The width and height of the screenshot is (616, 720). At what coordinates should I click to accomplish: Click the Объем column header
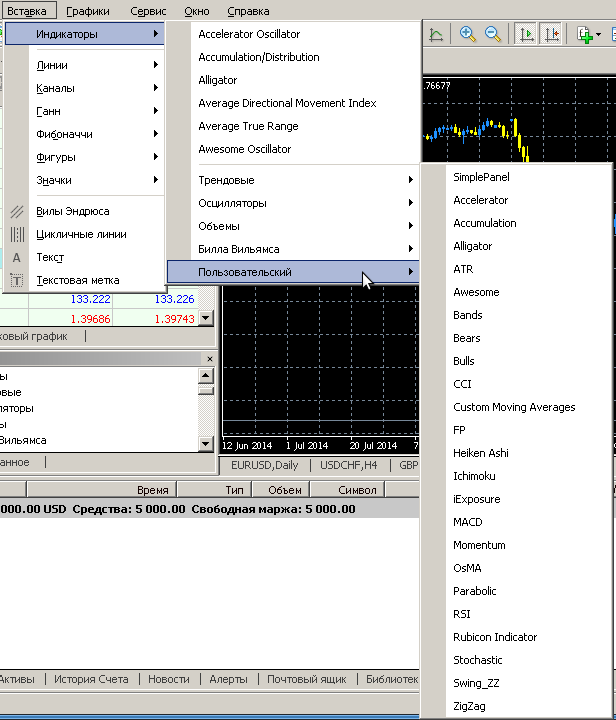coord(281,490)
